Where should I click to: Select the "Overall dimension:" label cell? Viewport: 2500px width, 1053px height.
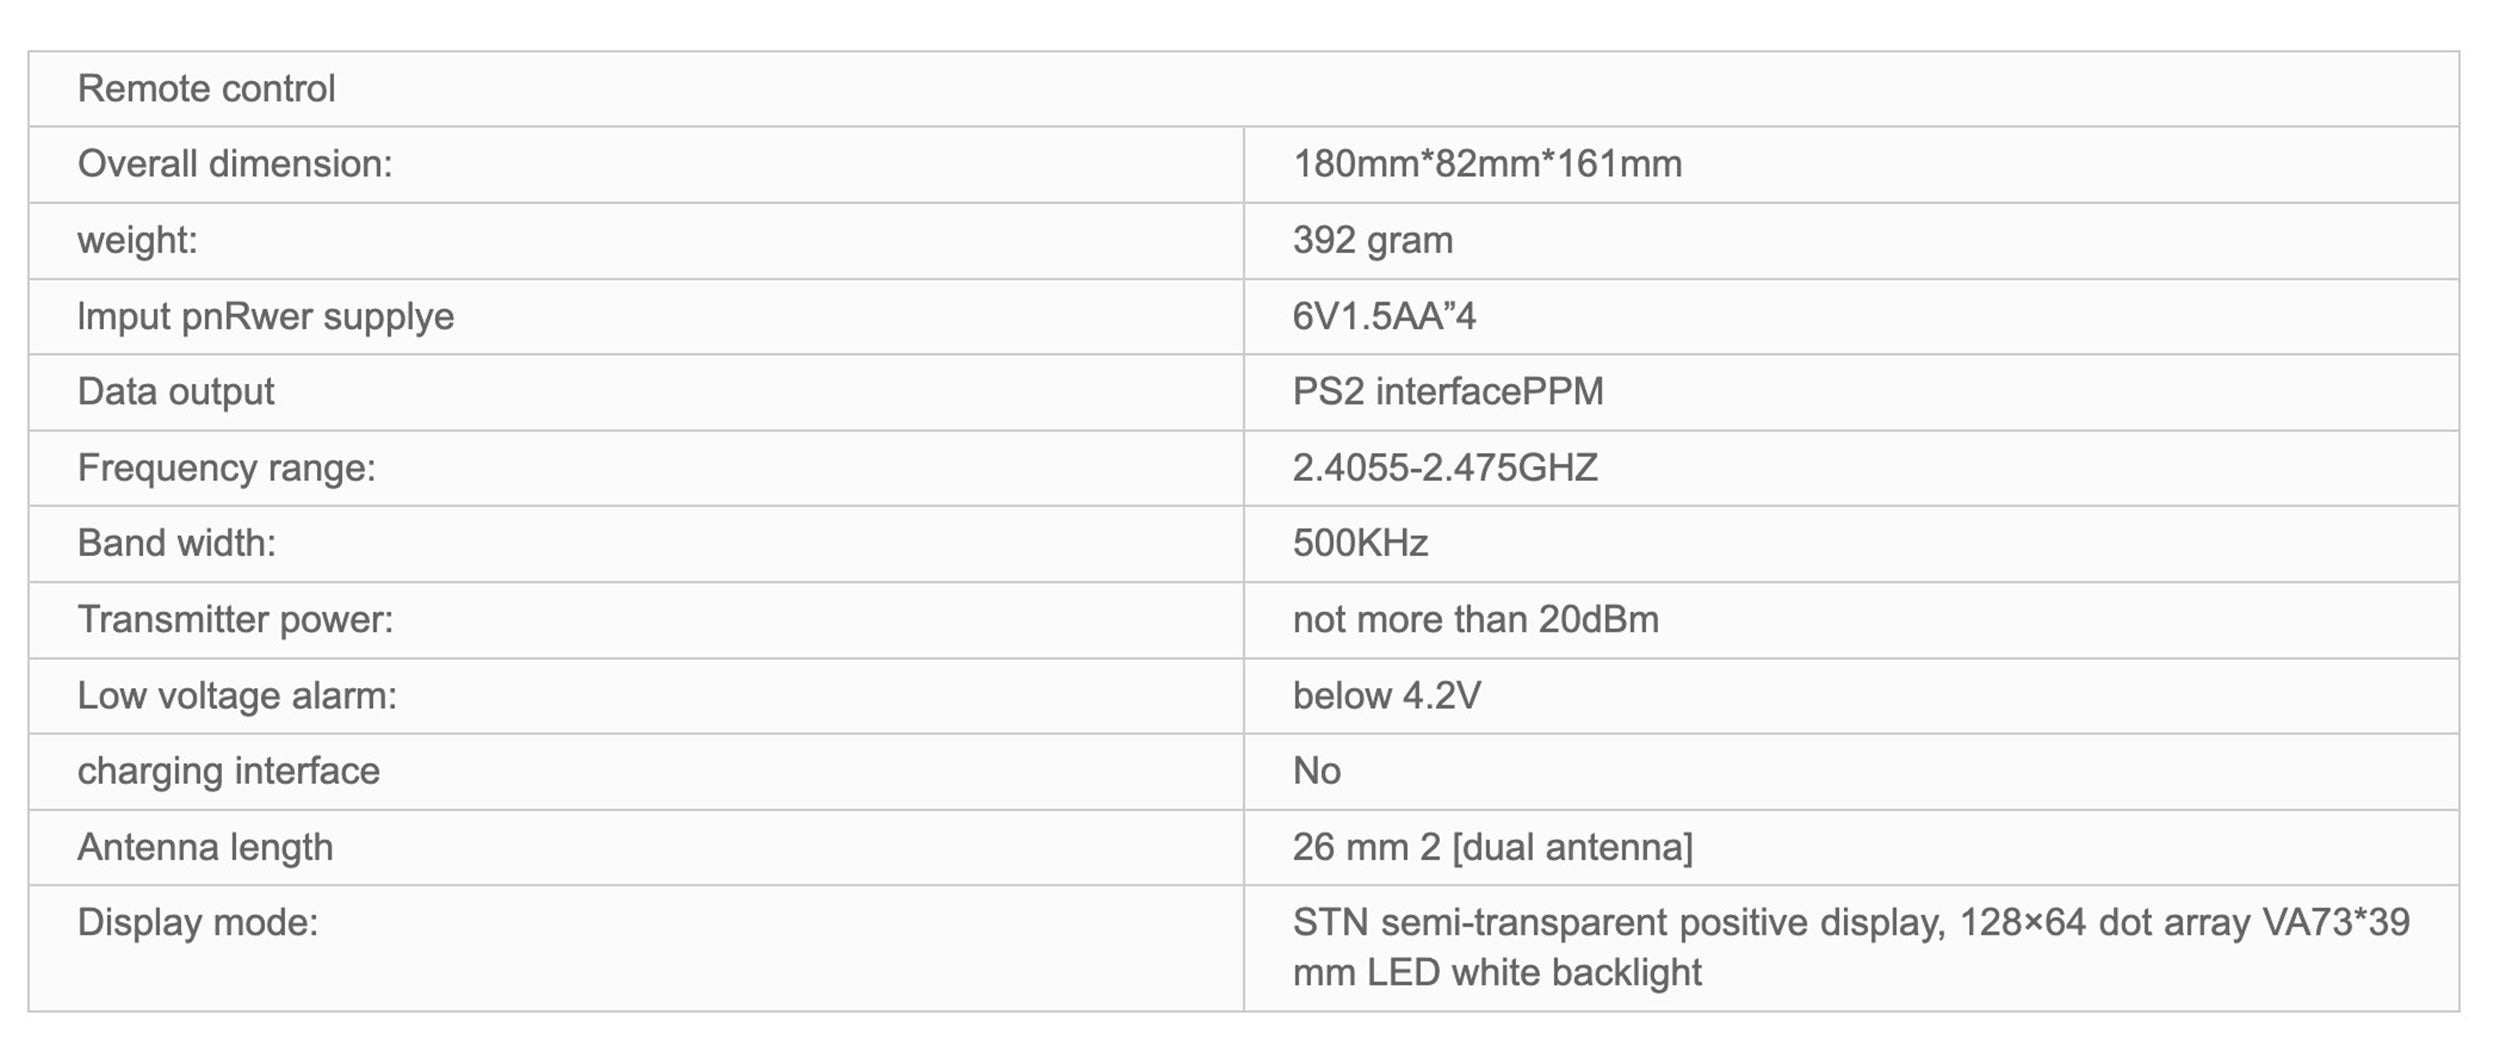[x=235, y=164]
